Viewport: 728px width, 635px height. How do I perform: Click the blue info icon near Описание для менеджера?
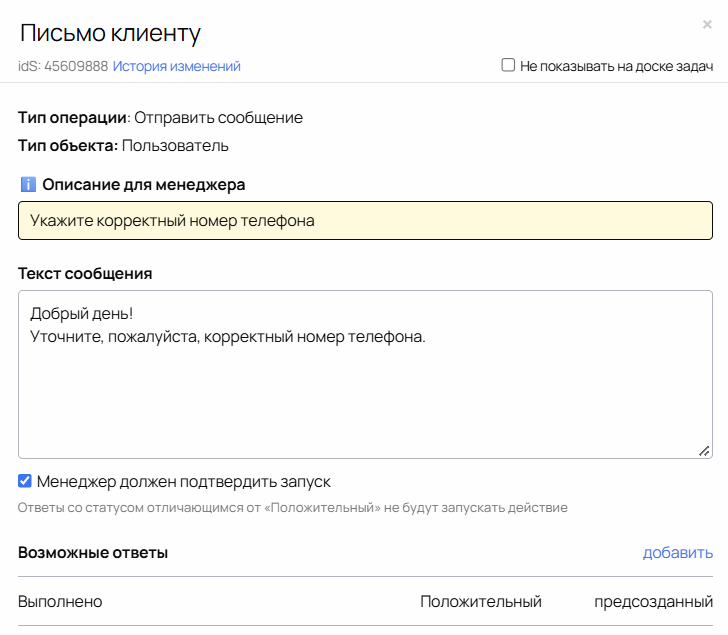(28, 184)
